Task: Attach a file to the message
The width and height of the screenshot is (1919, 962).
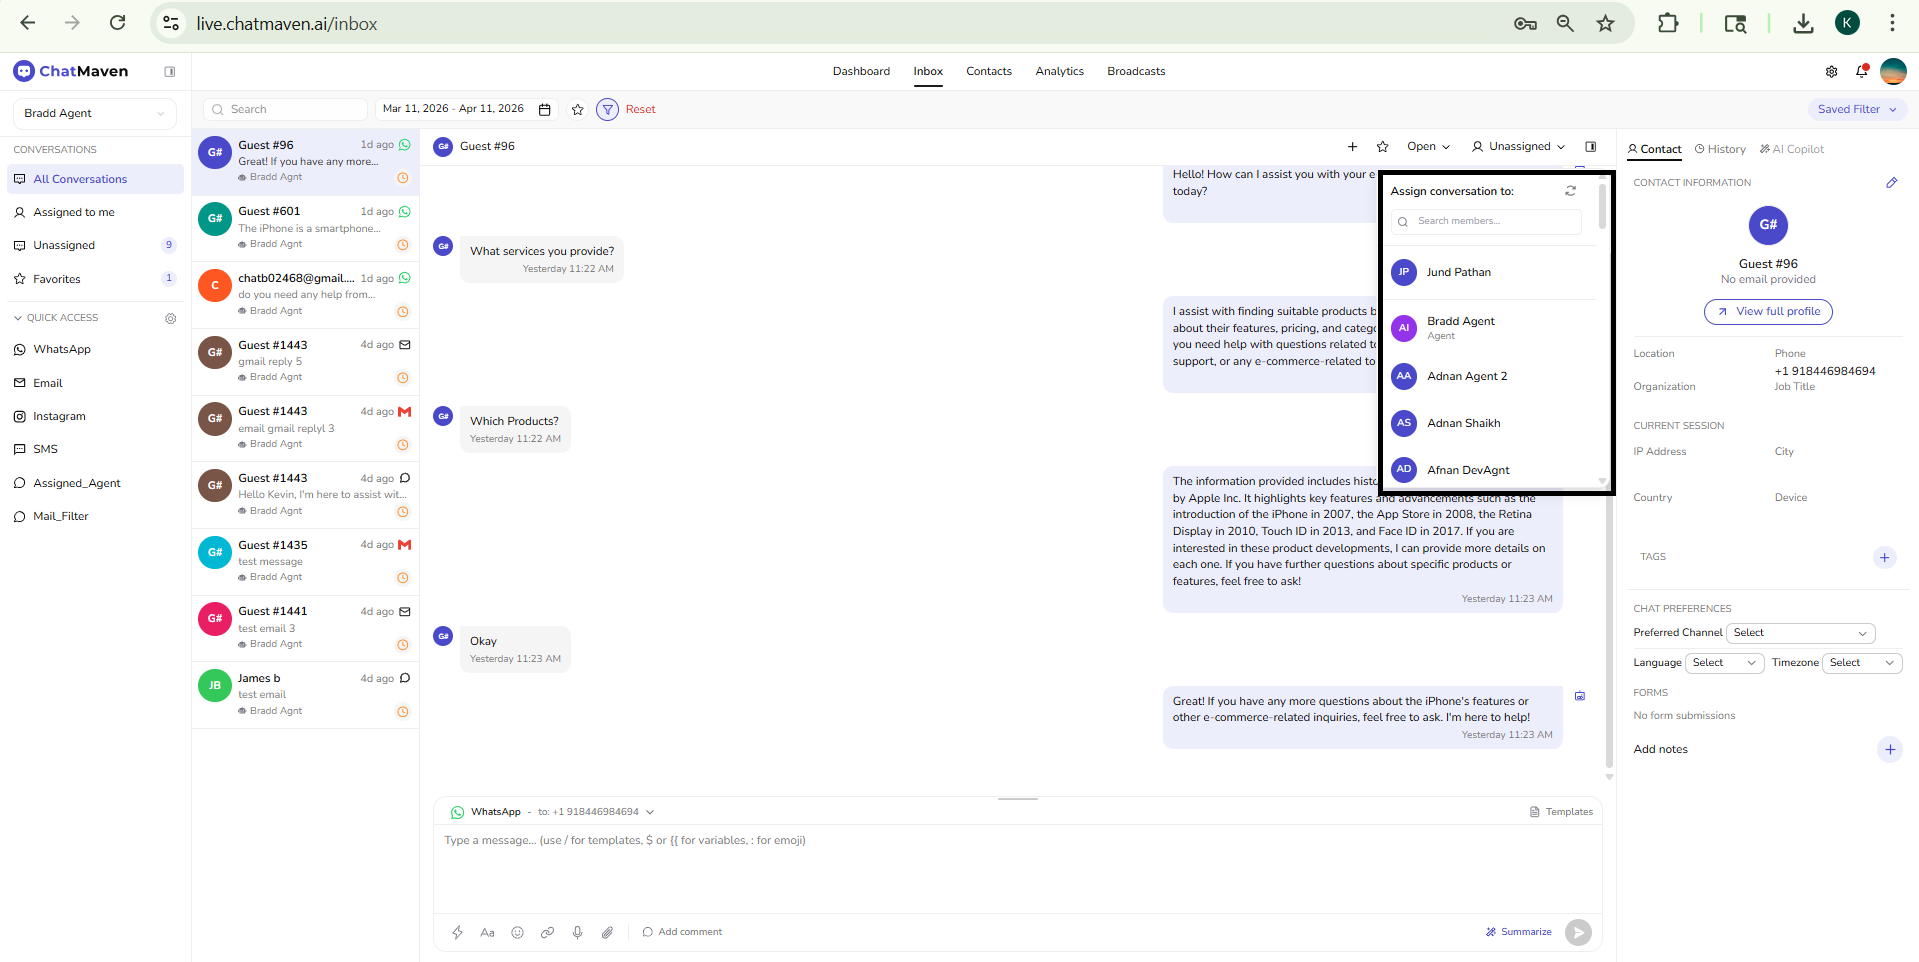Action: click(607, 932)
